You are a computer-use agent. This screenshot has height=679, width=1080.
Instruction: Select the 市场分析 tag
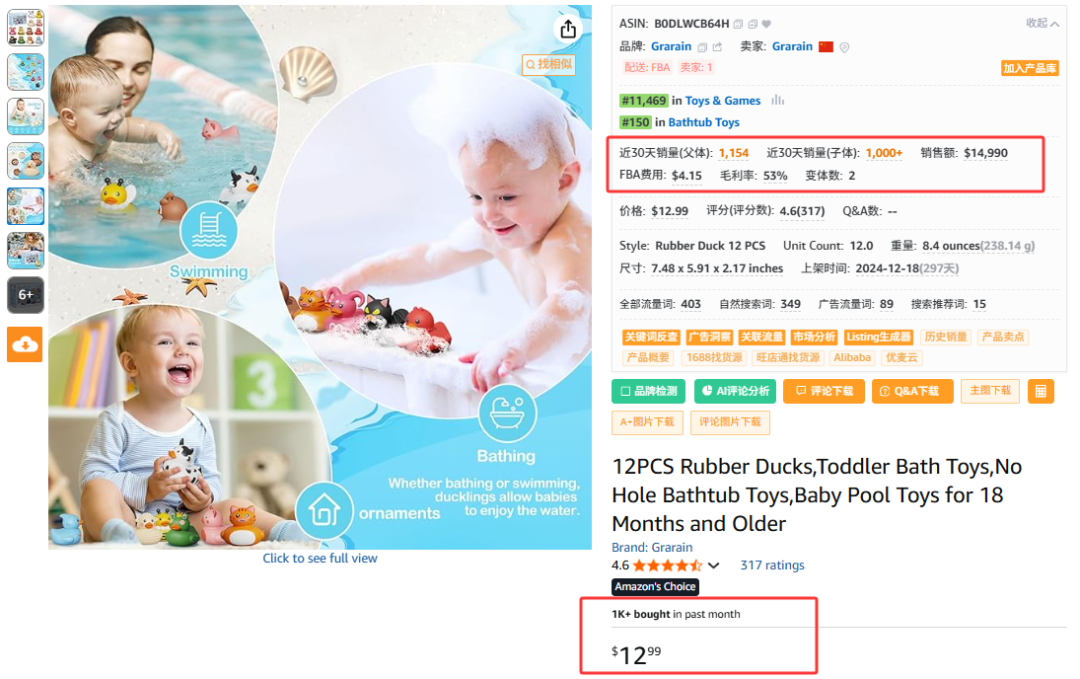(x=813, y=337)
